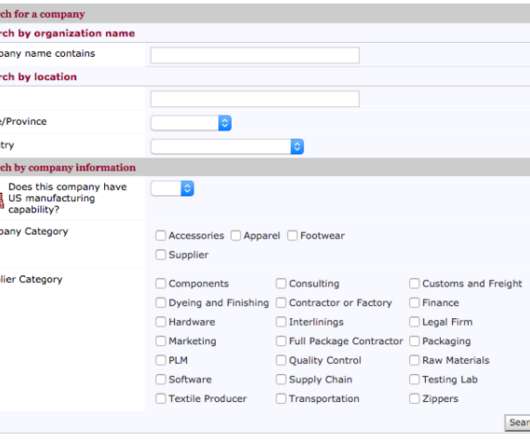Click the 'Does this company have US manufacturing capability?' text
This screenshot has width=530, height=443.
coord(68,198)
